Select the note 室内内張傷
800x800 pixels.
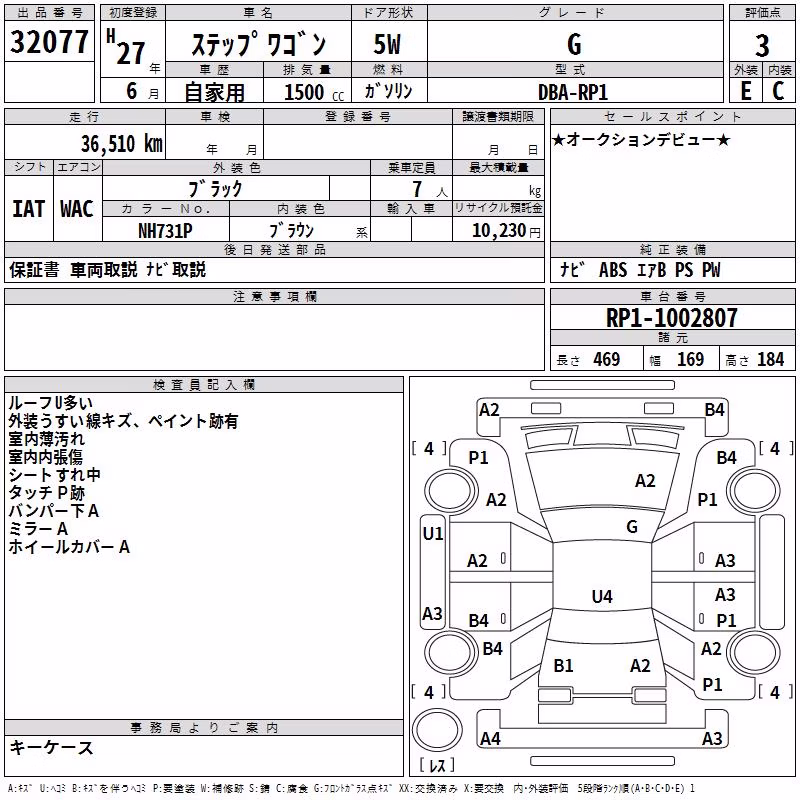click(45, 457)
